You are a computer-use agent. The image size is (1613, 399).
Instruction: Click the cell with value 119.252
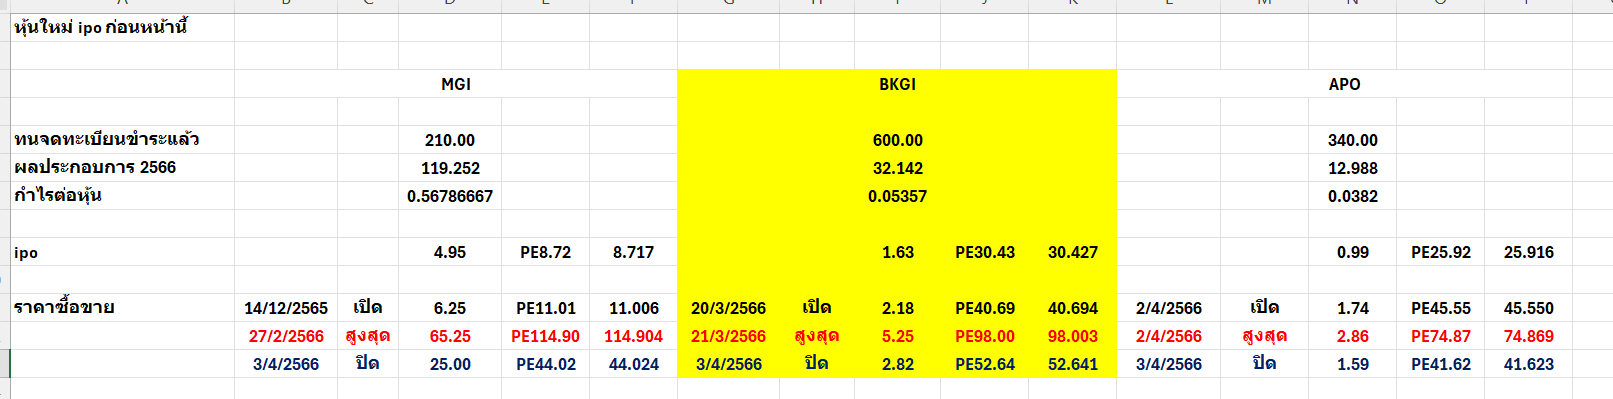(450, 168)
